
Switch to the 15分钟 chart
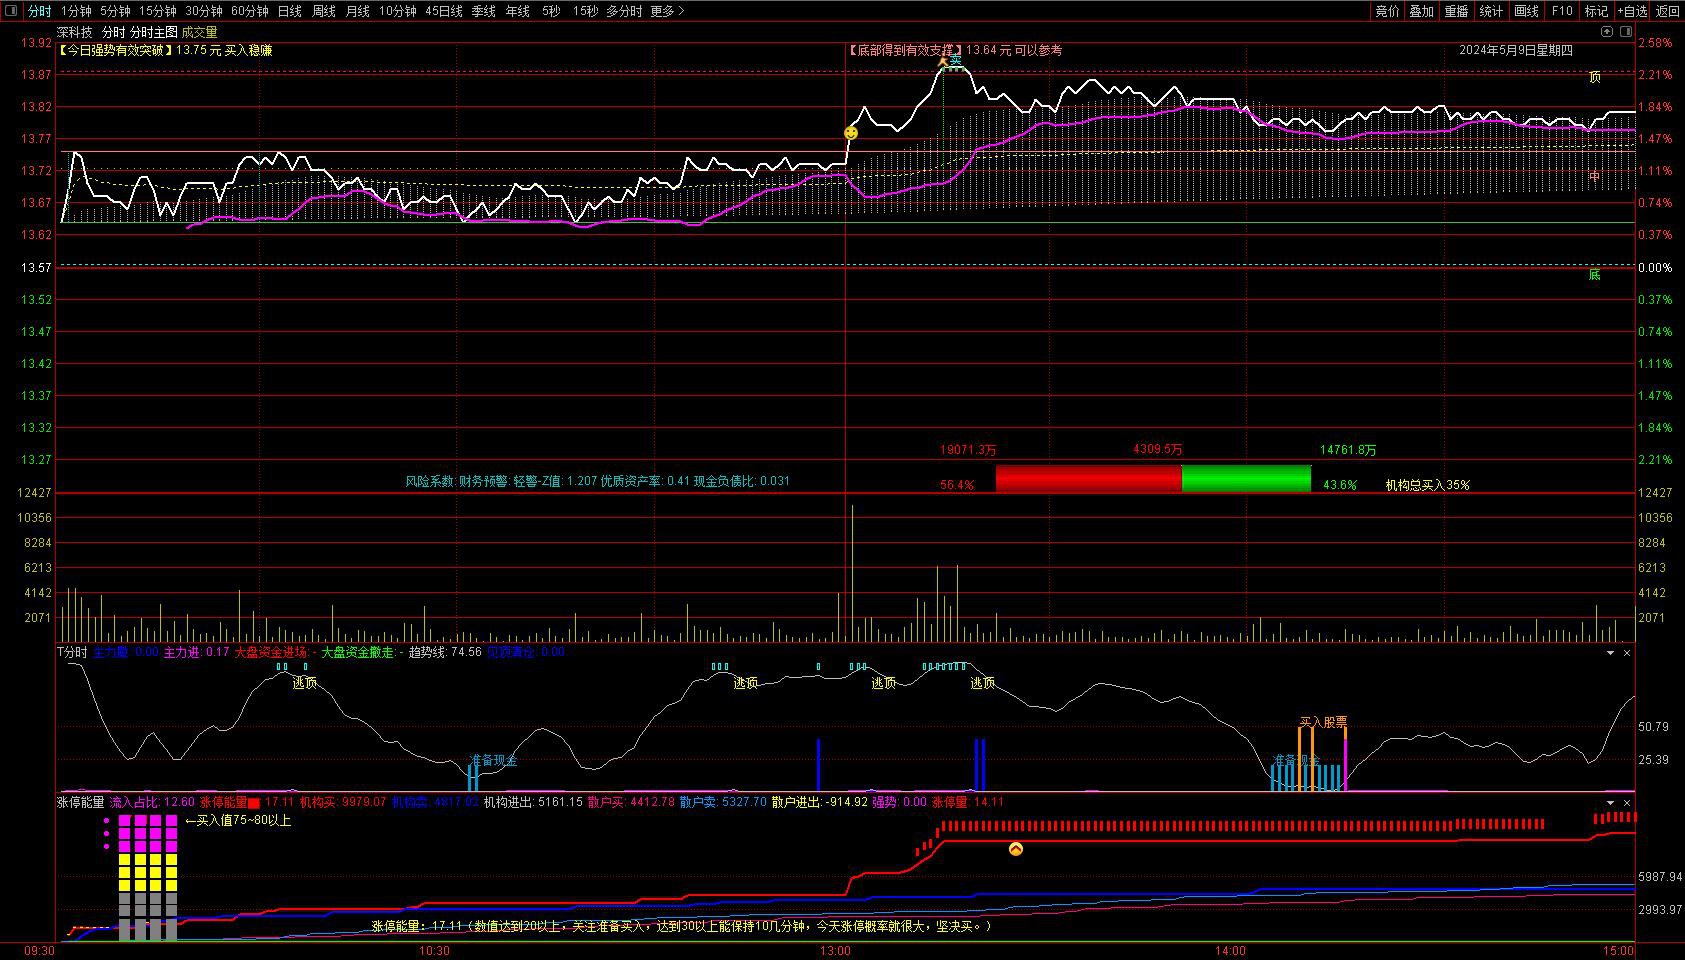[158, 11]
